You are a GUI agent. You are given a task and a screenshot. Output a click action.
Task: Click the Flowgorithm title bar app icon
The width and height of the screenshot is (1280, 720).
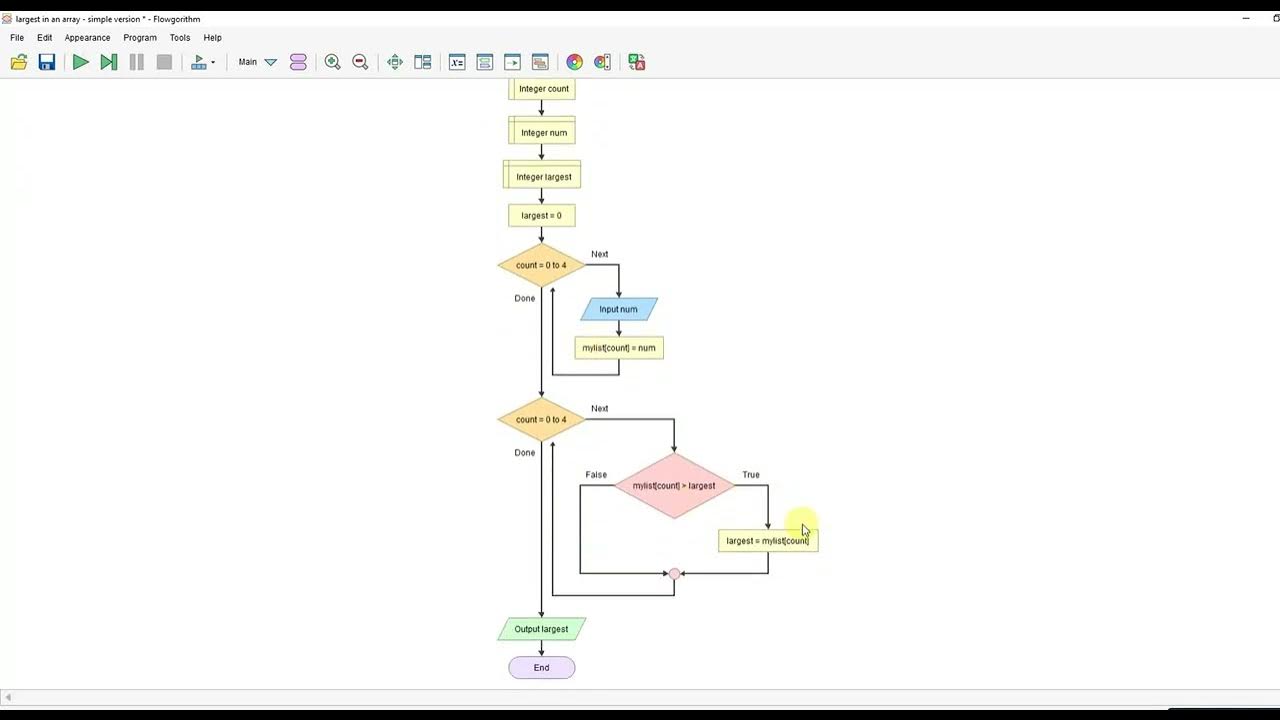(7, 19)
